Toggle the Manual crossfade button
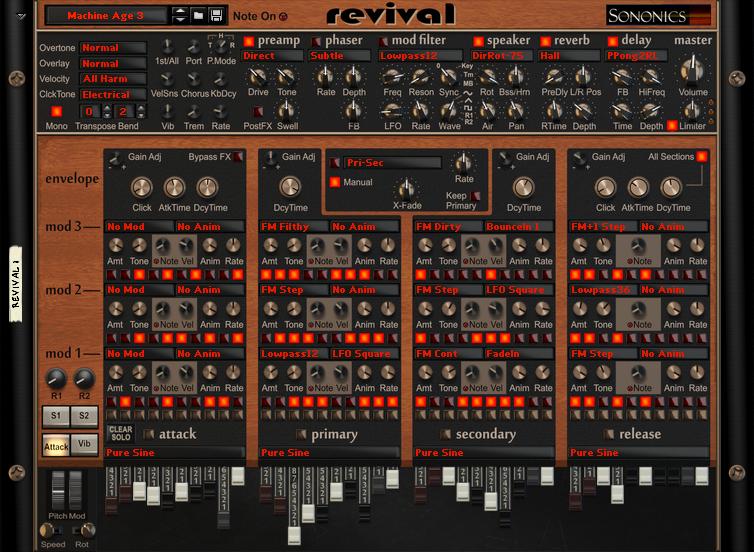The width and height of the screenshot is (754, 552). click(x=335, y=182)
